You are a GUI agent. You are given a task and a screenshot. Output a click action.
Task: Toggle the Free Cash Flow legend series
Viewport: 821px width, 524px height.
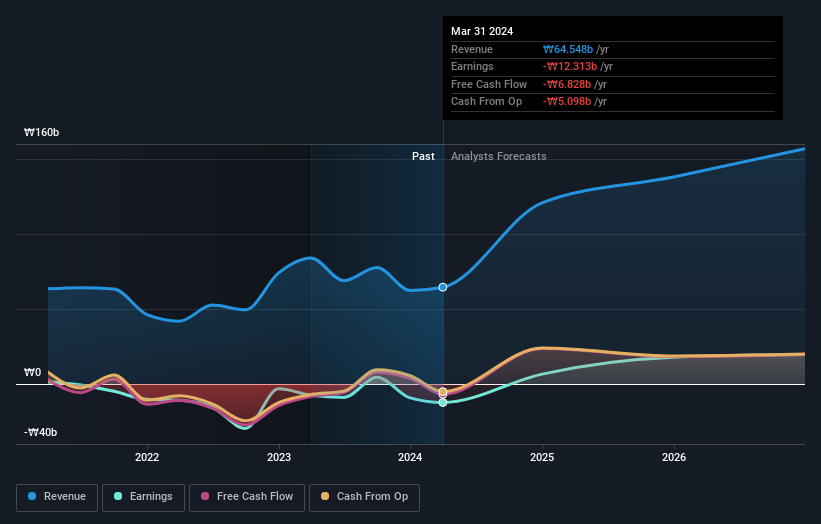[x=247, y=497]
